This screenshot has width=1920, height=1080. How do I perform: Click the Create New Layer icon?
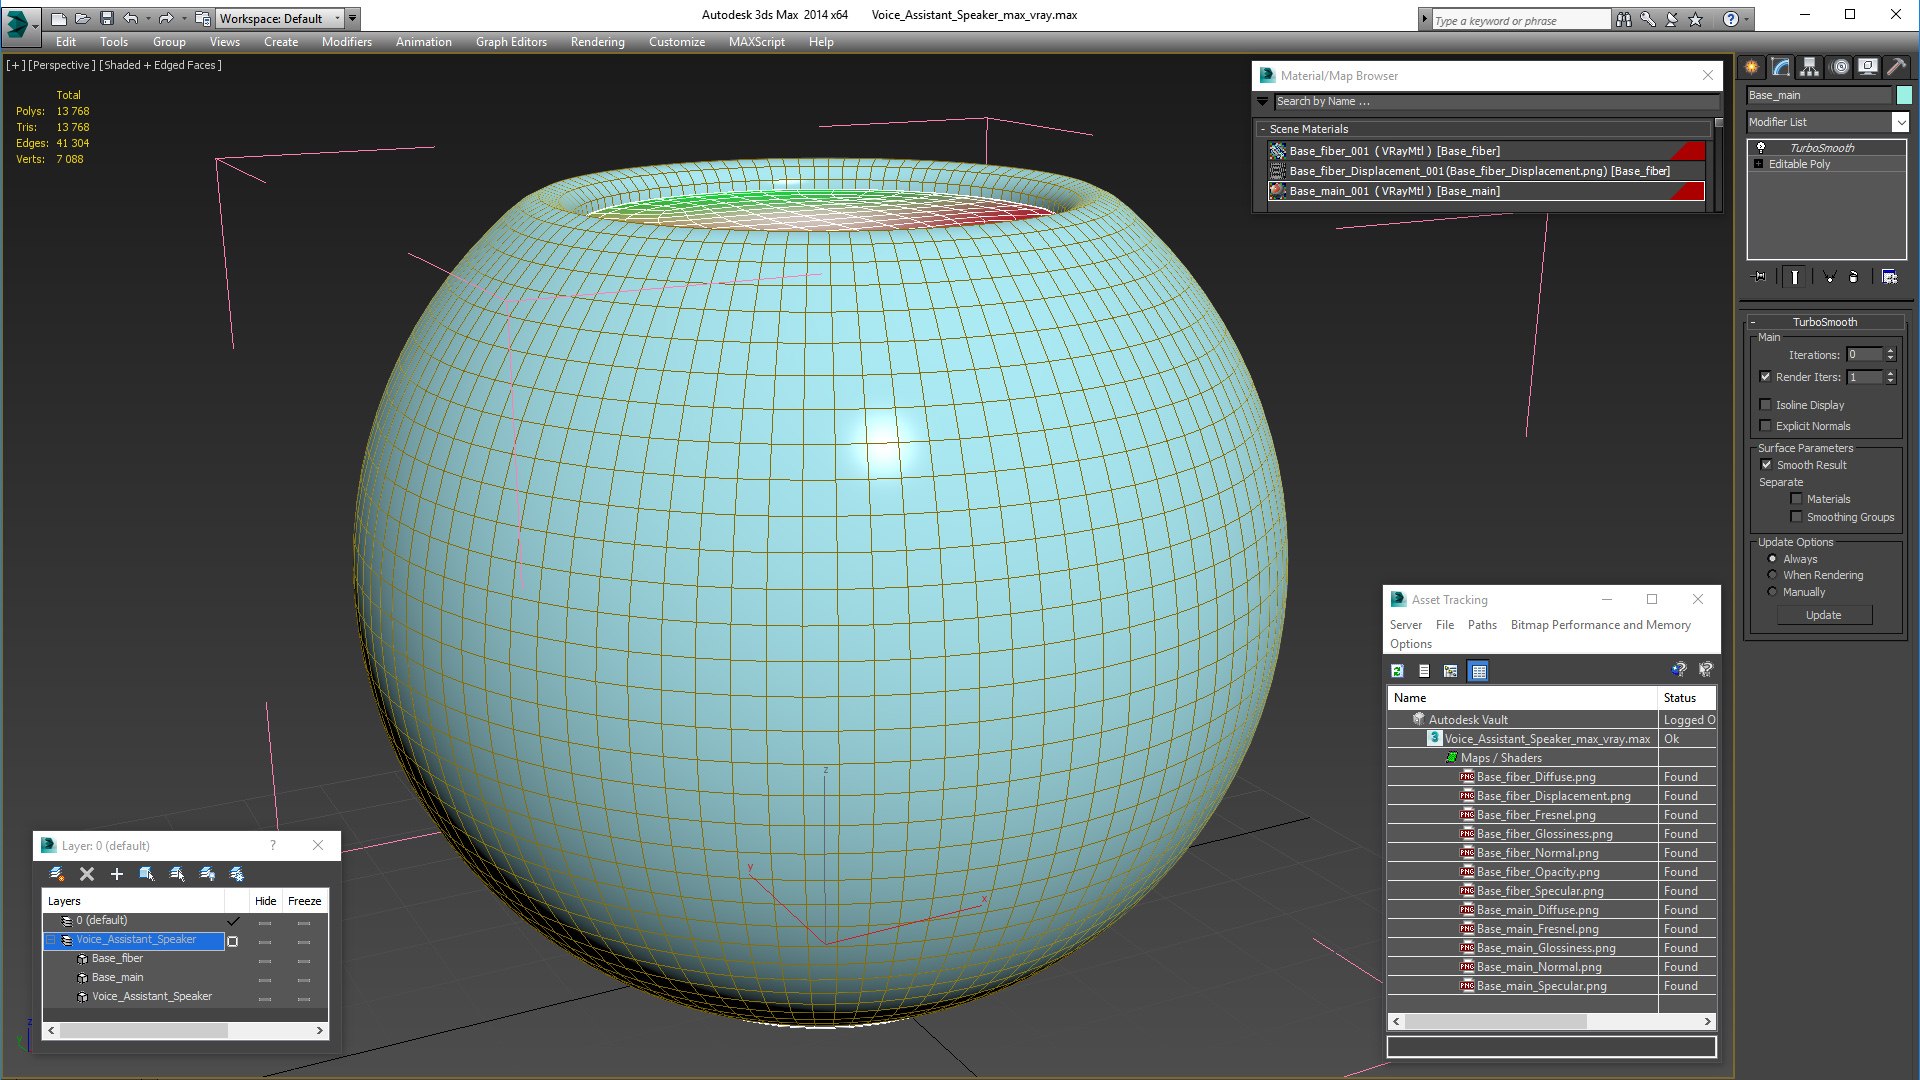(57, 874)
